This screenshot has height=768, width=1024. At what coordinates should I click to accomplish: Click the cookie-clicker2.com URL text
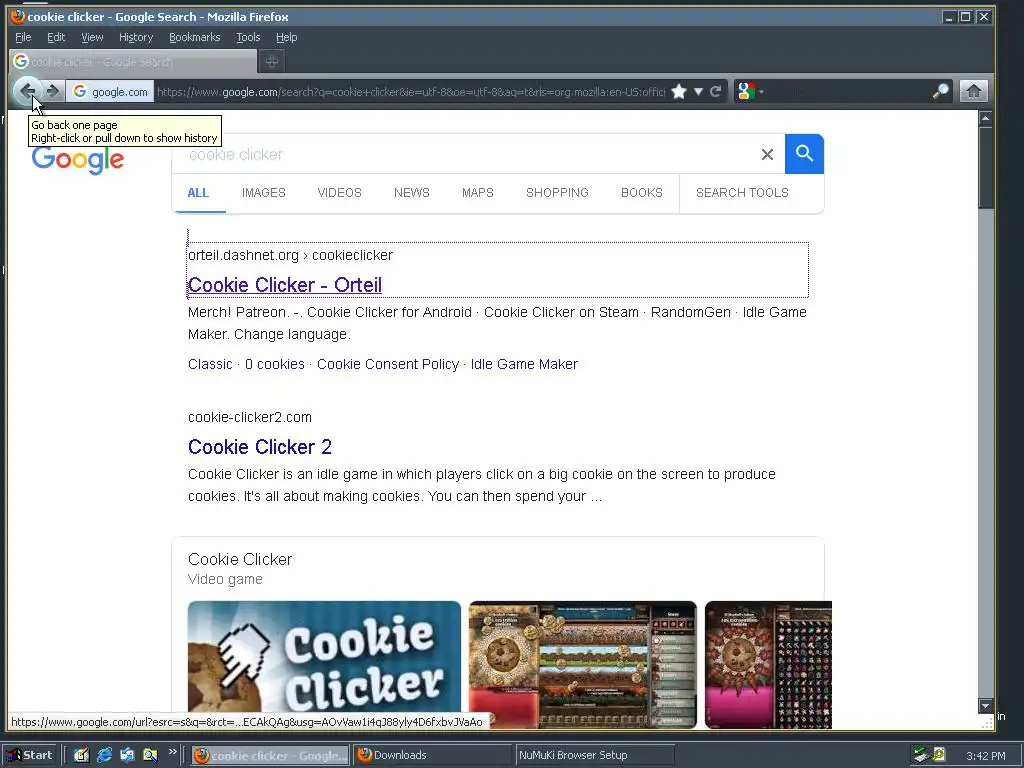click(249, 417)
